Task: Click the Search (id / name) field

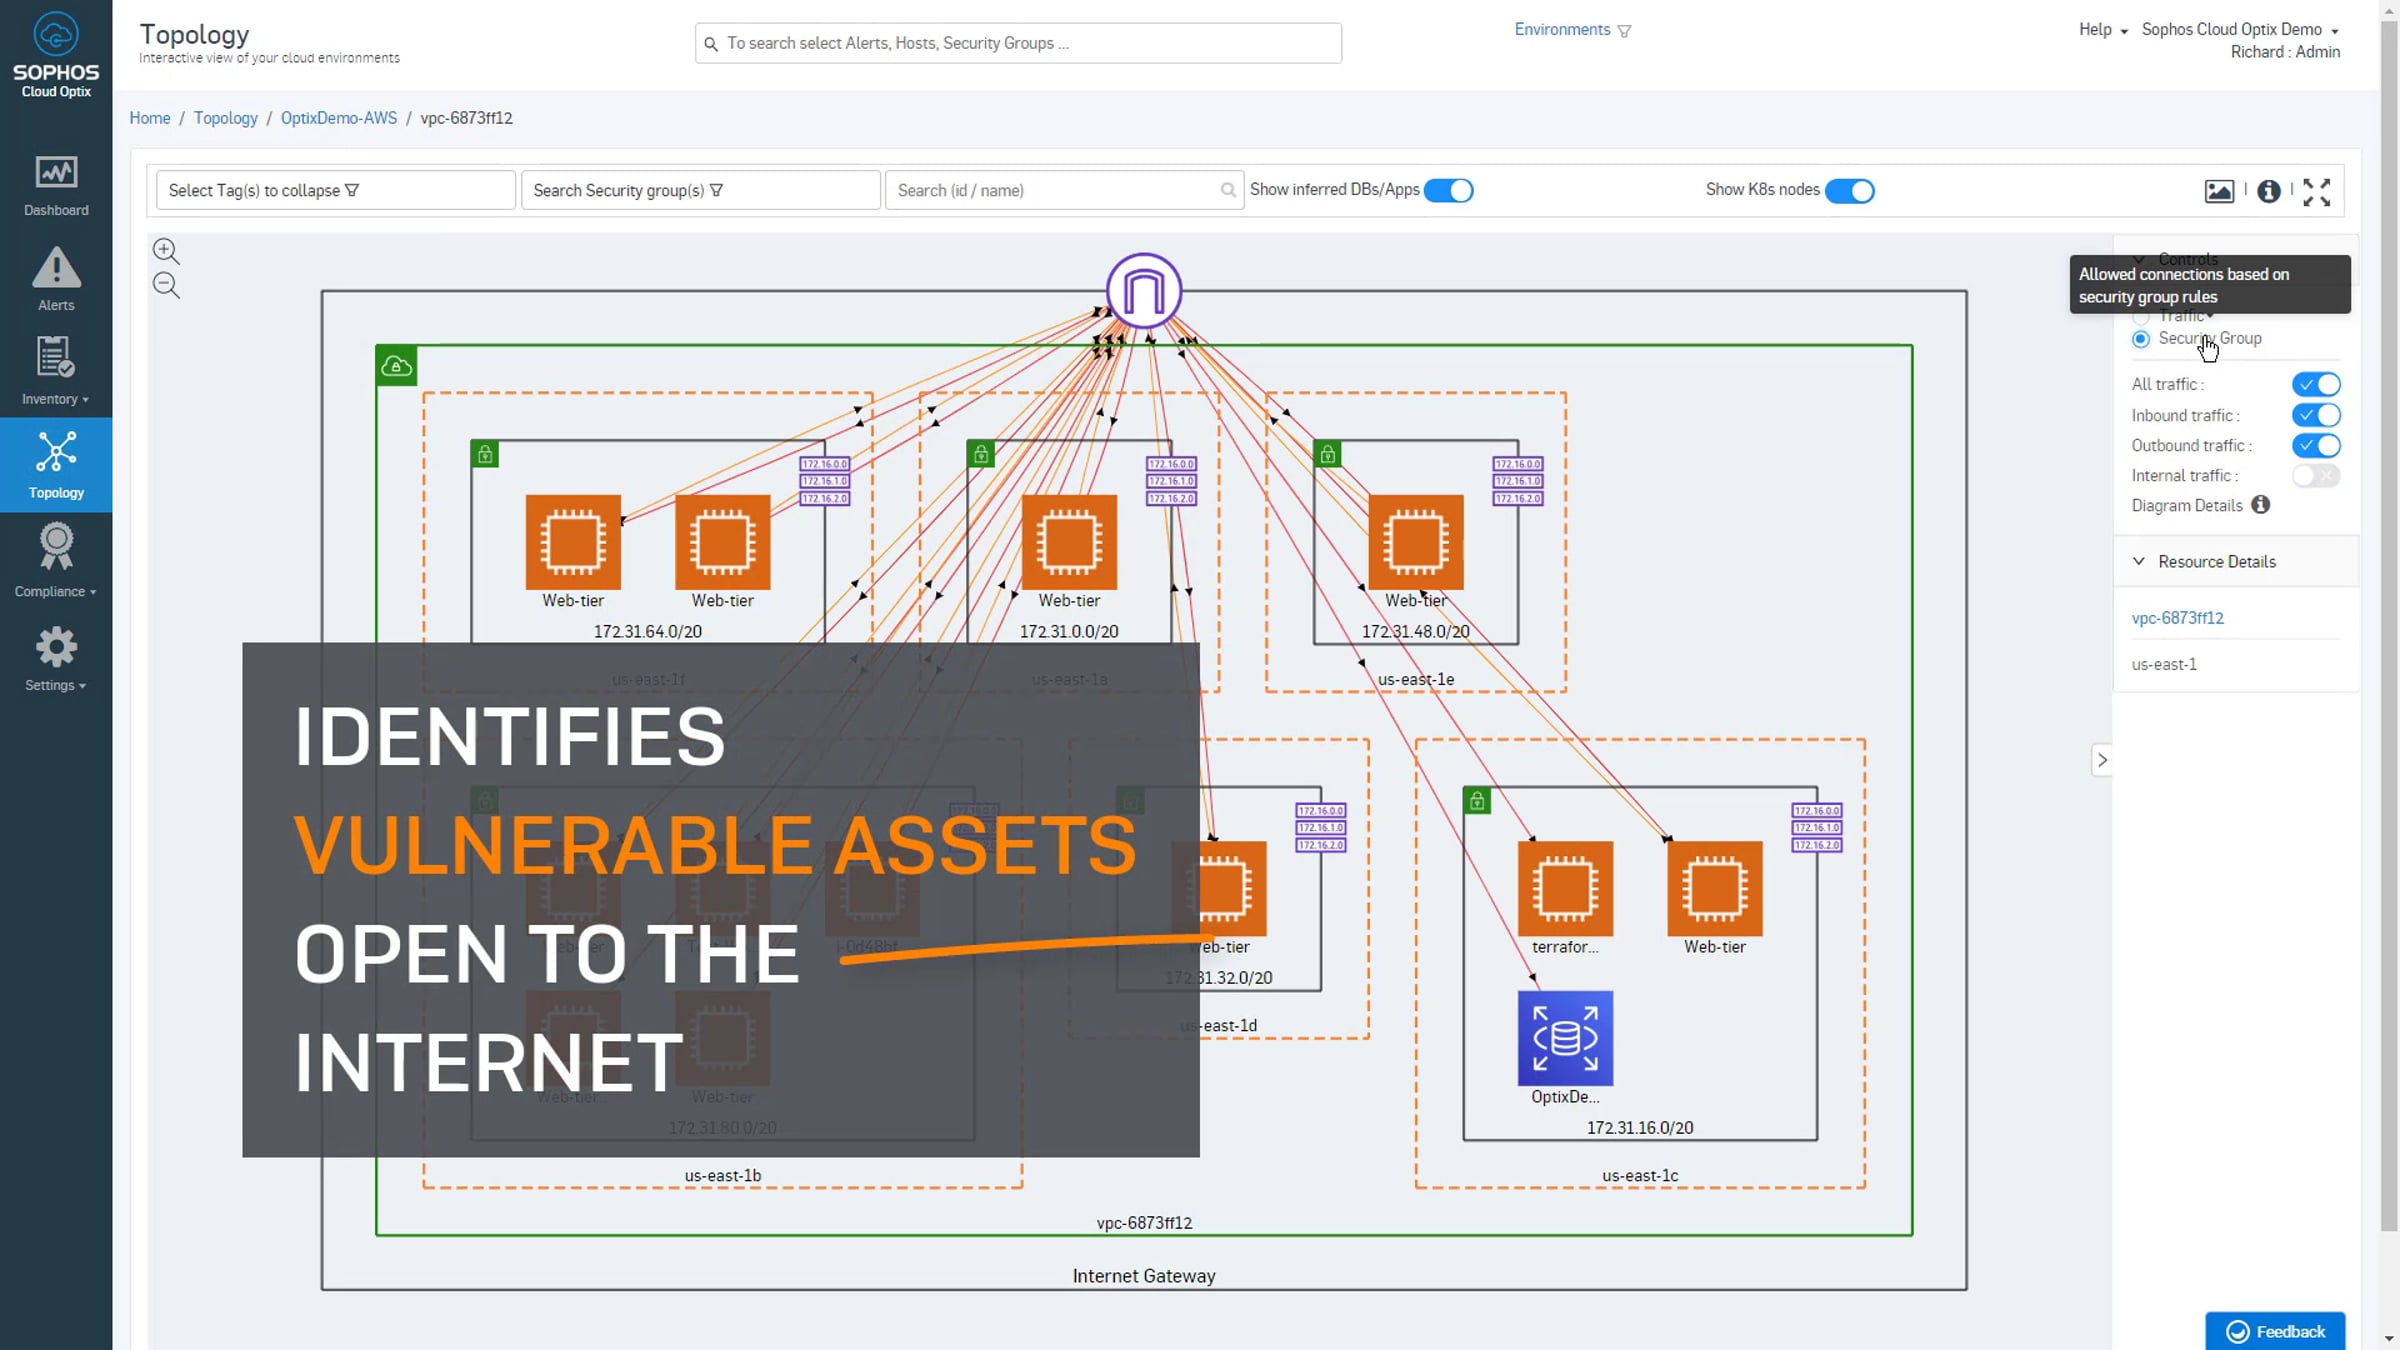Action: pyautogui.click(x=1063, y=190)
